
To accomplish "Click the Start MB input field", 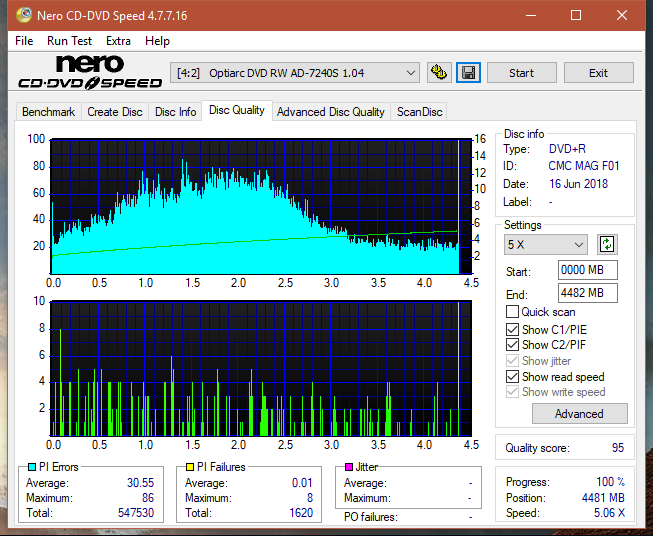I will click(x=587, y=270).
